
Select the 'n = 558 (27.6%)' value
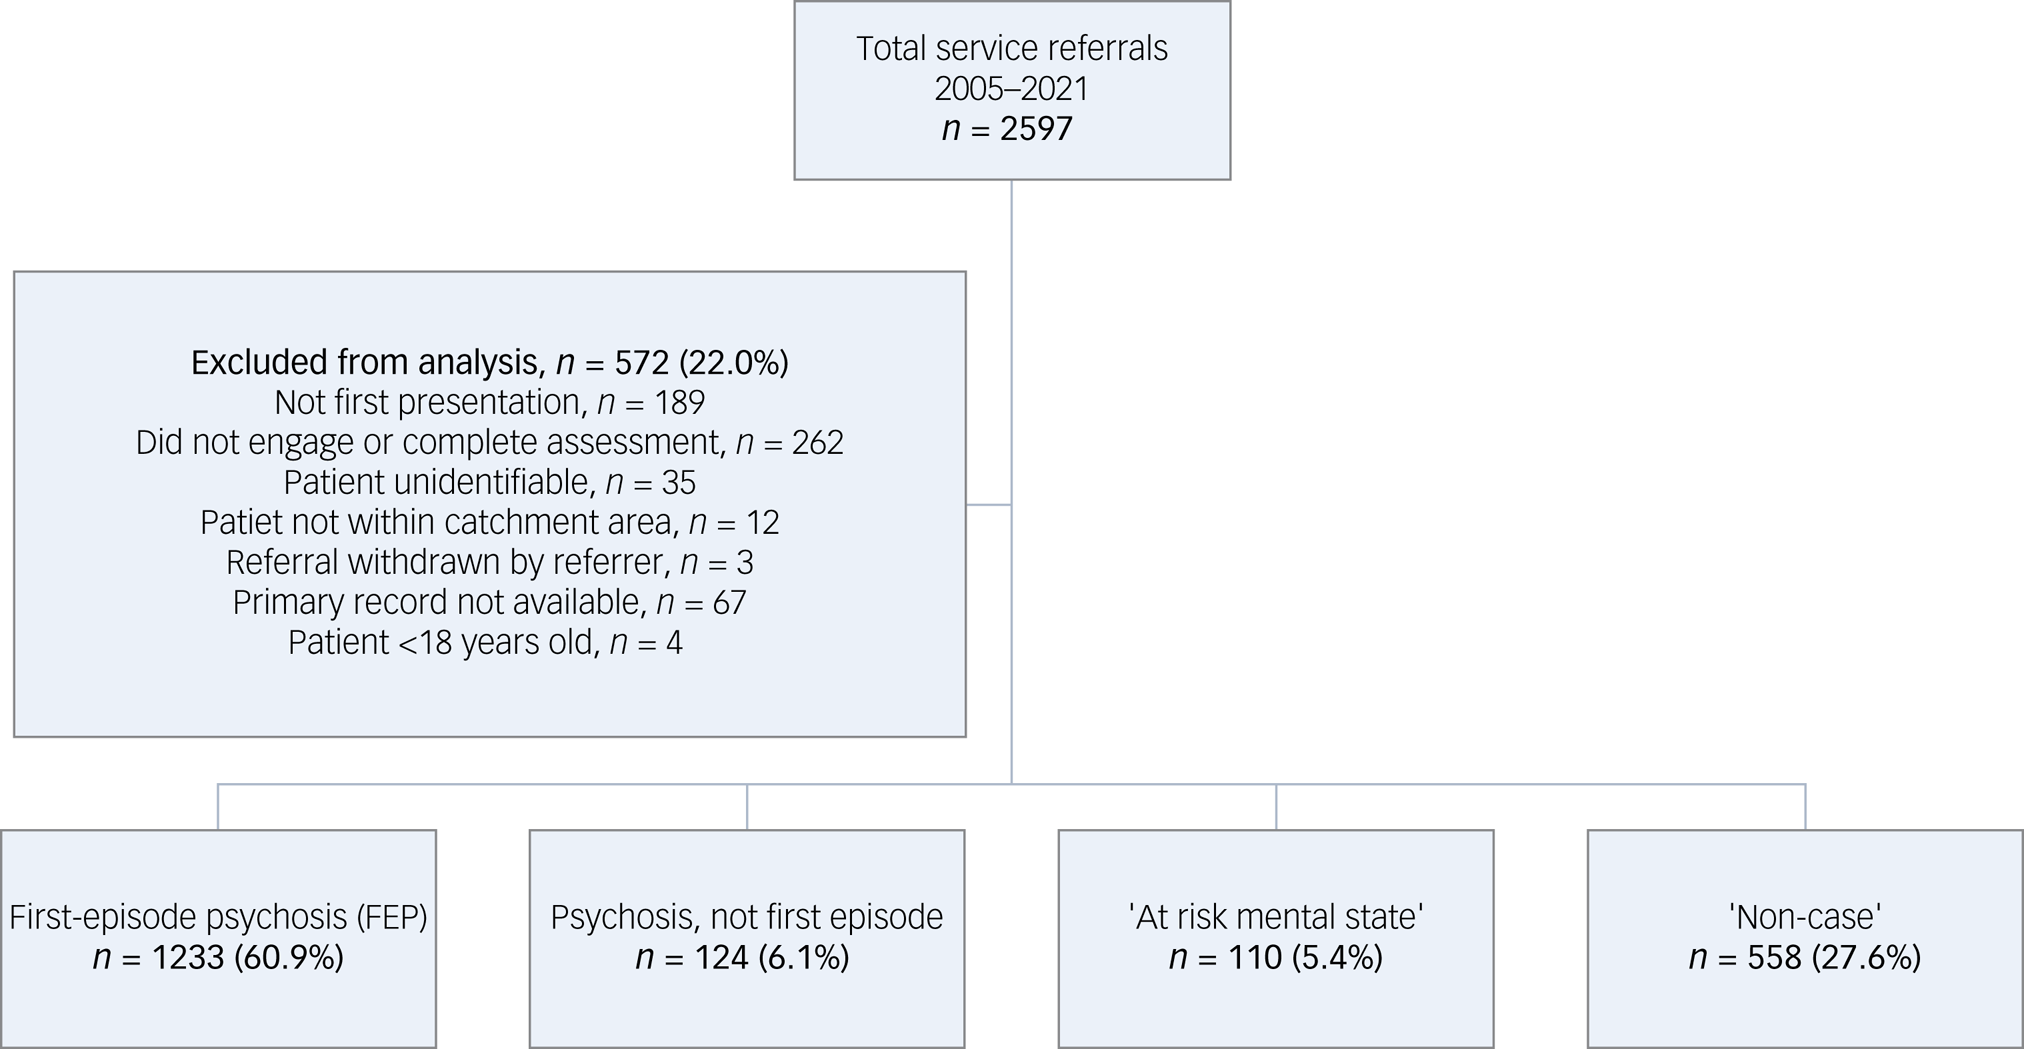(1804, 958)
